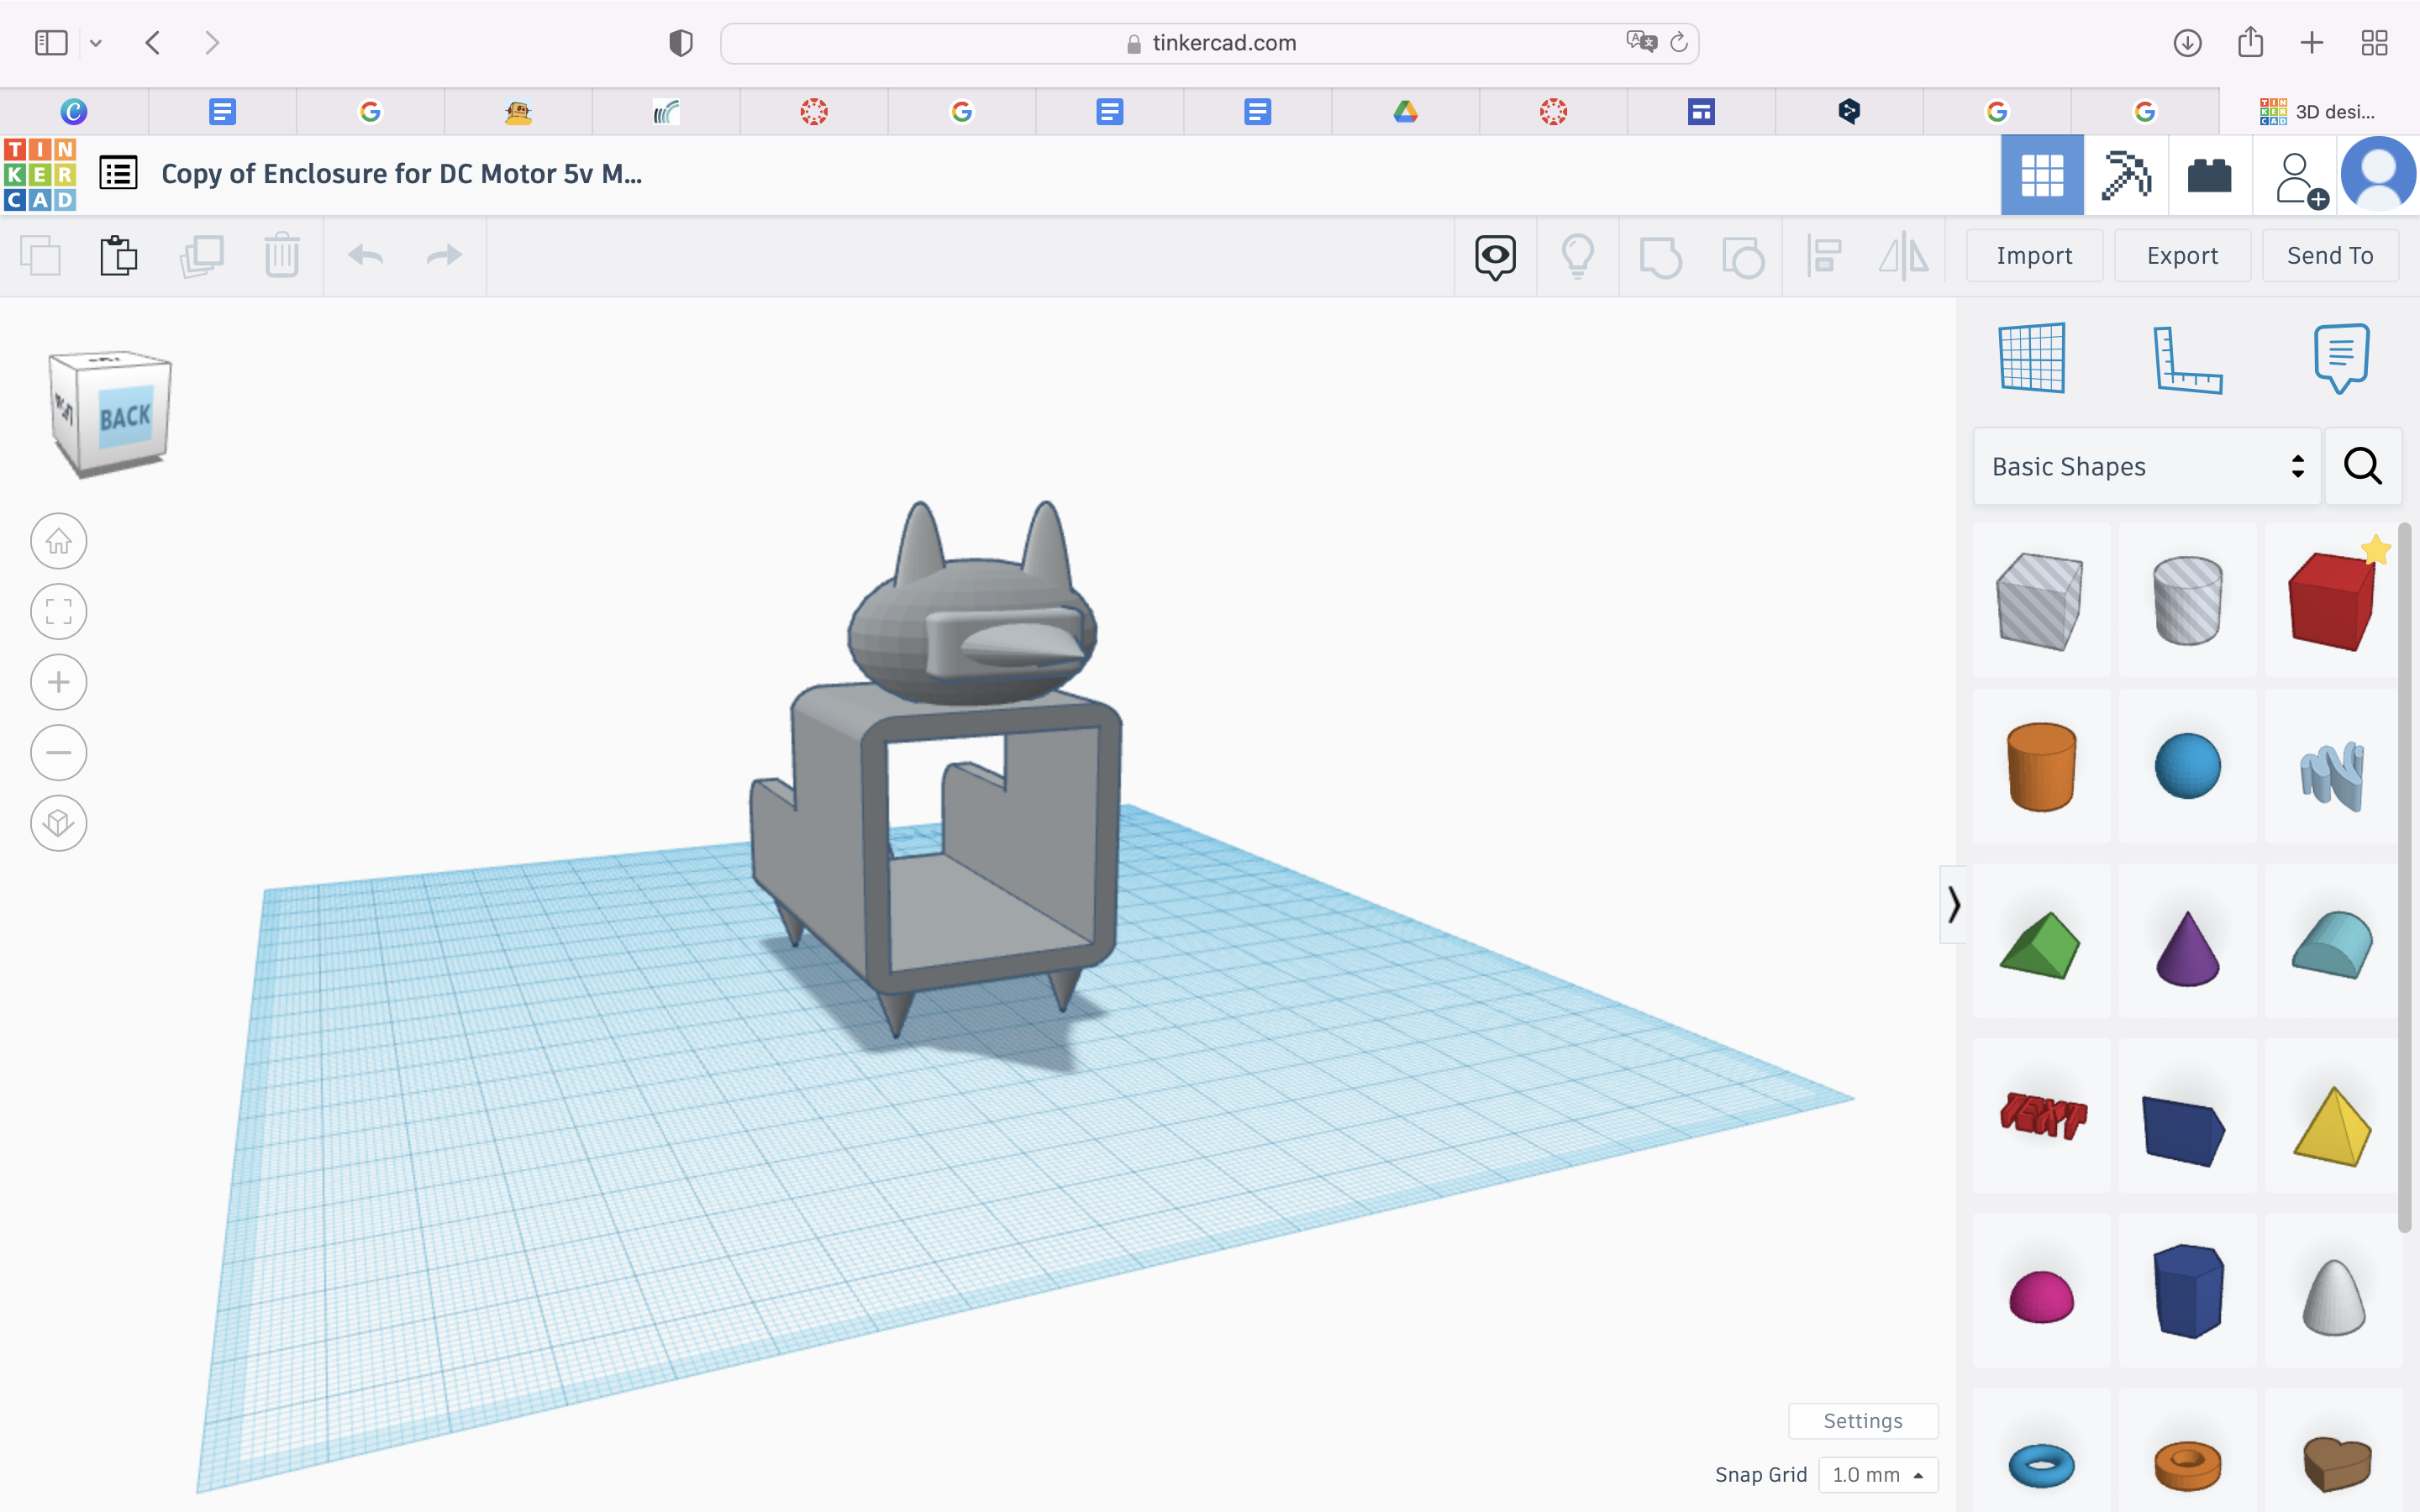The image size is (2420, 1512).
Task: Select the orange Cylinder shape
Action: [2040, 766]
